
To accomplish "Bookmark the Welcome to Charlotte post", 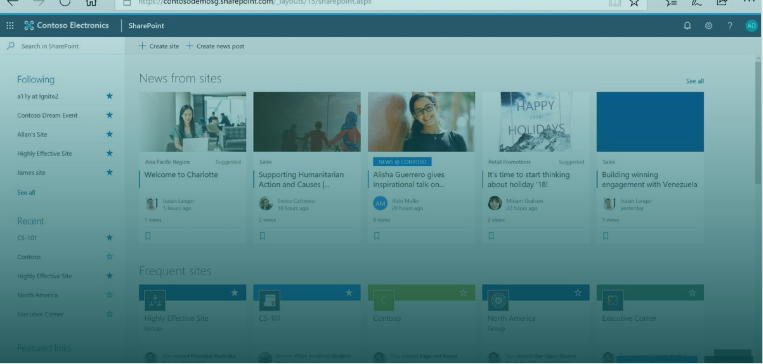I will pos(148,236).
